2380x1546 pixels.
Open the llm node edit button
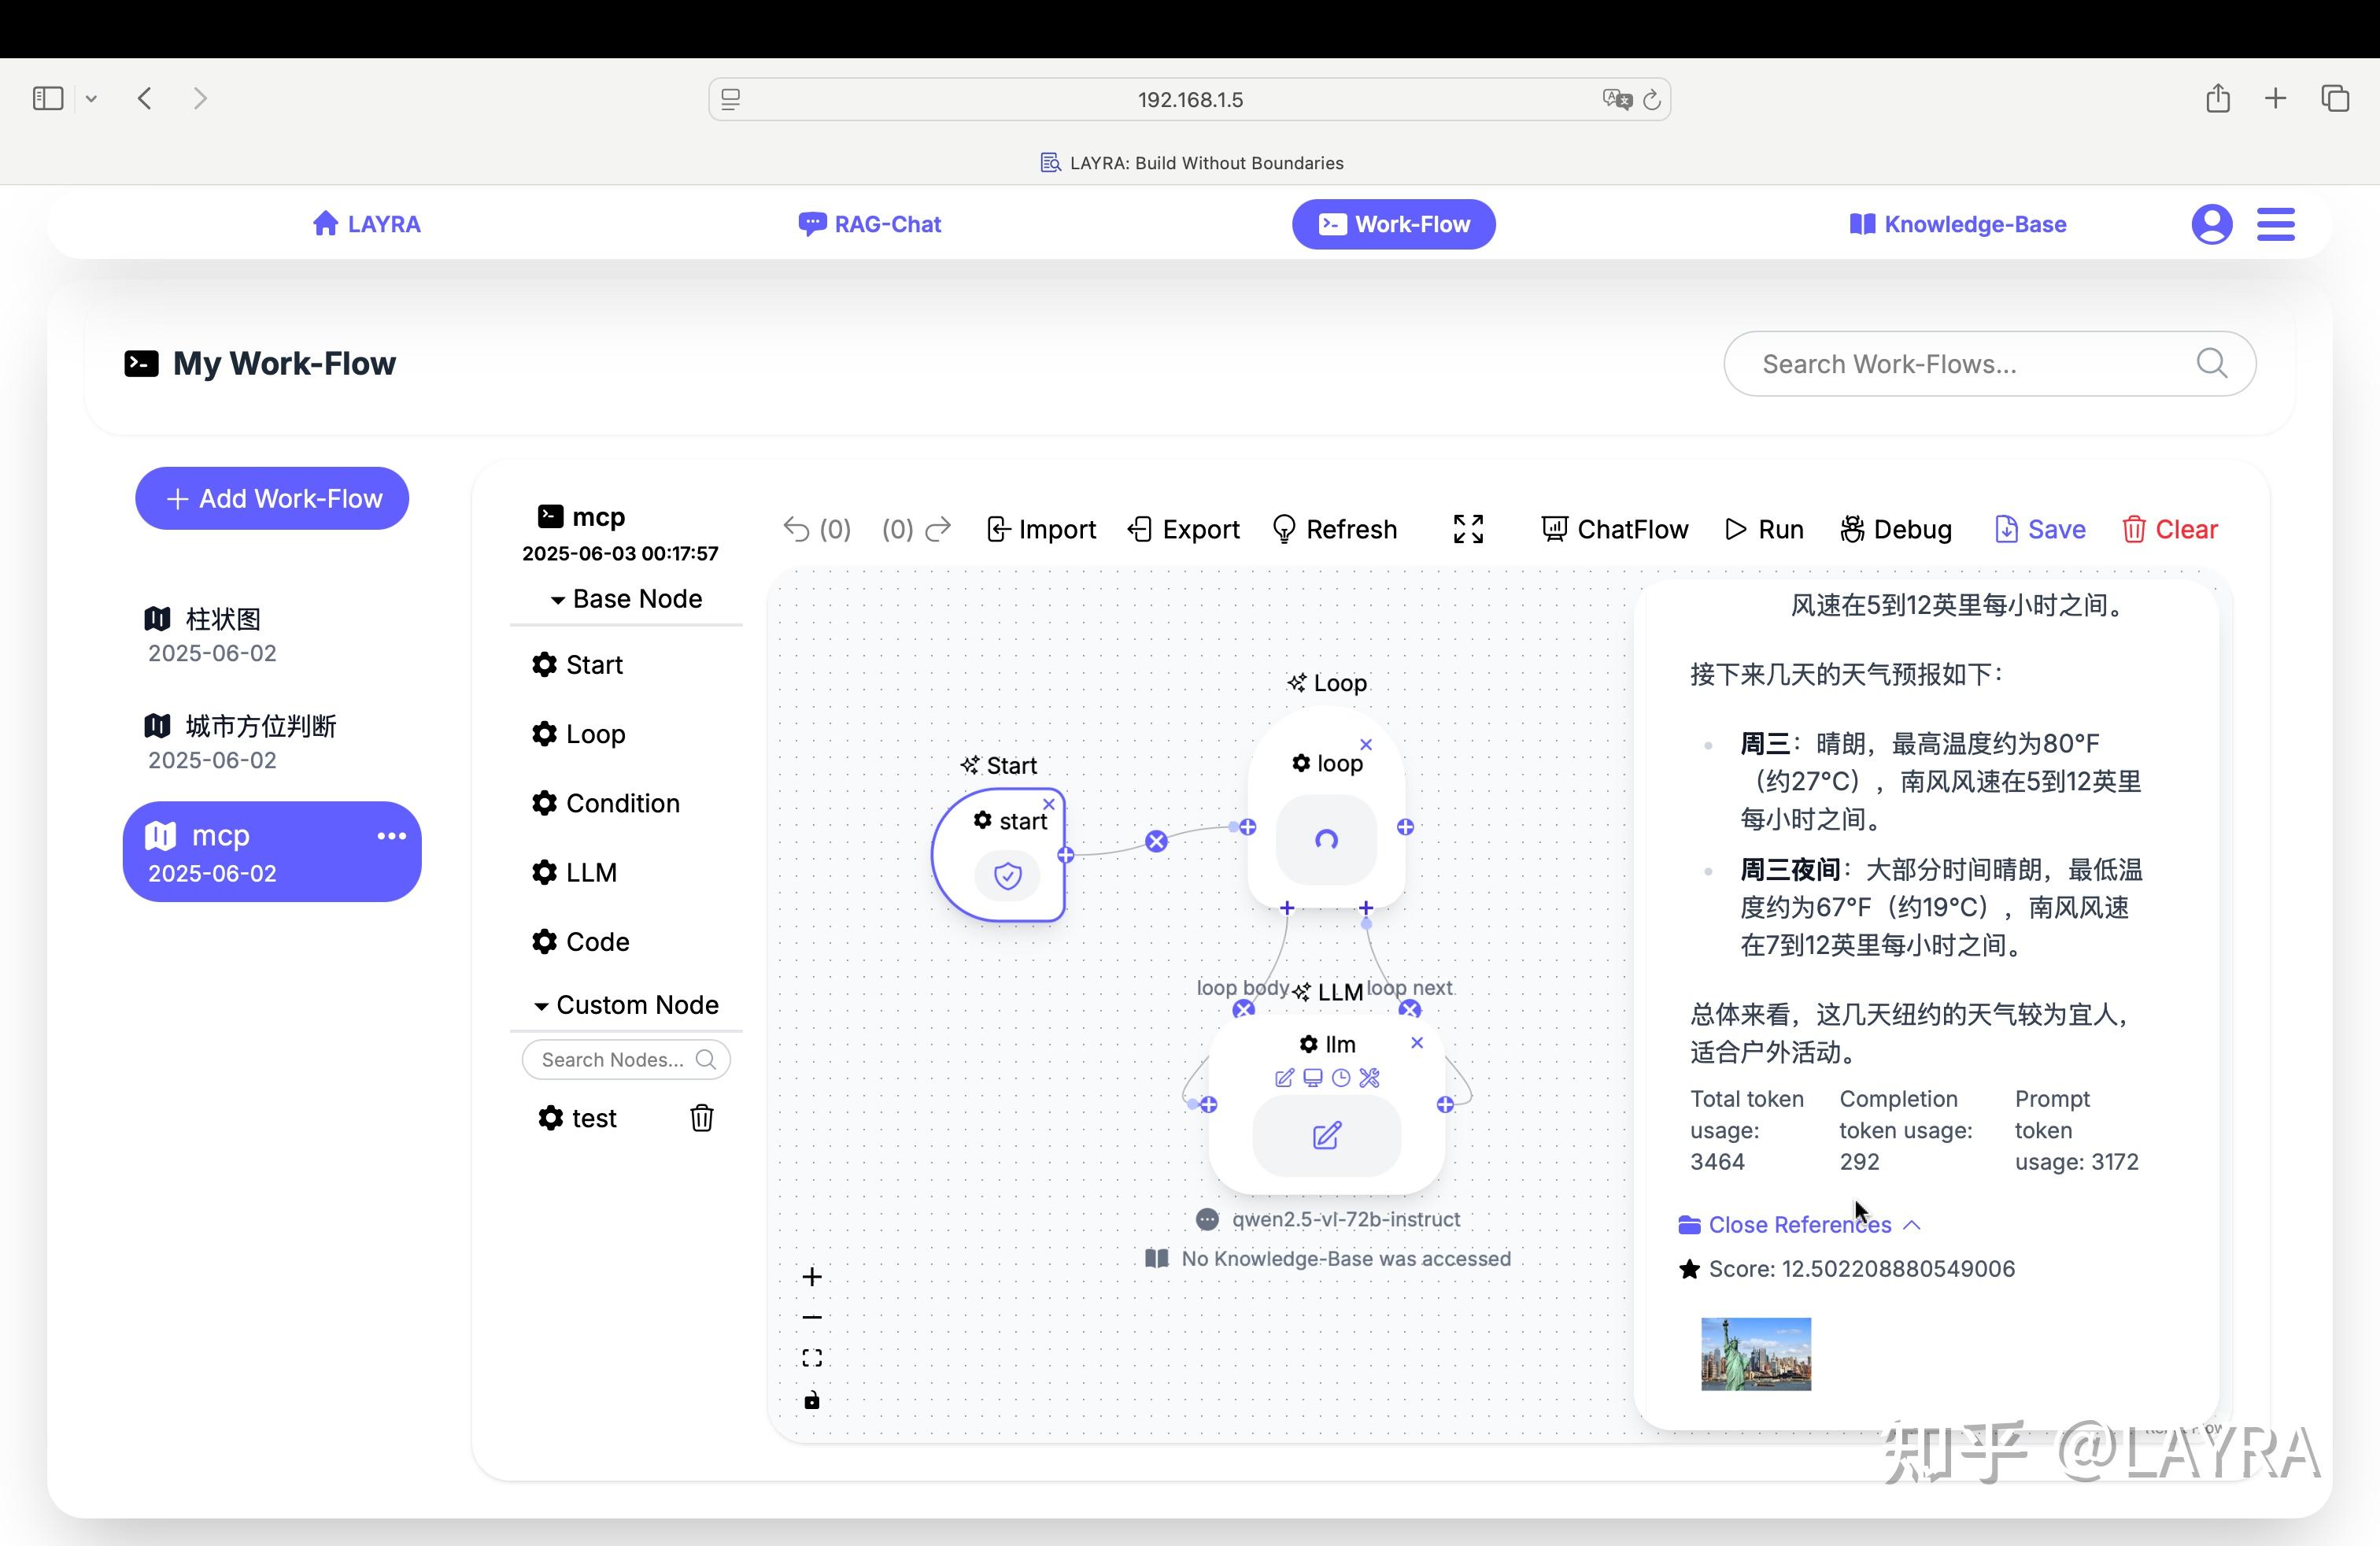click(1327, 1136)
